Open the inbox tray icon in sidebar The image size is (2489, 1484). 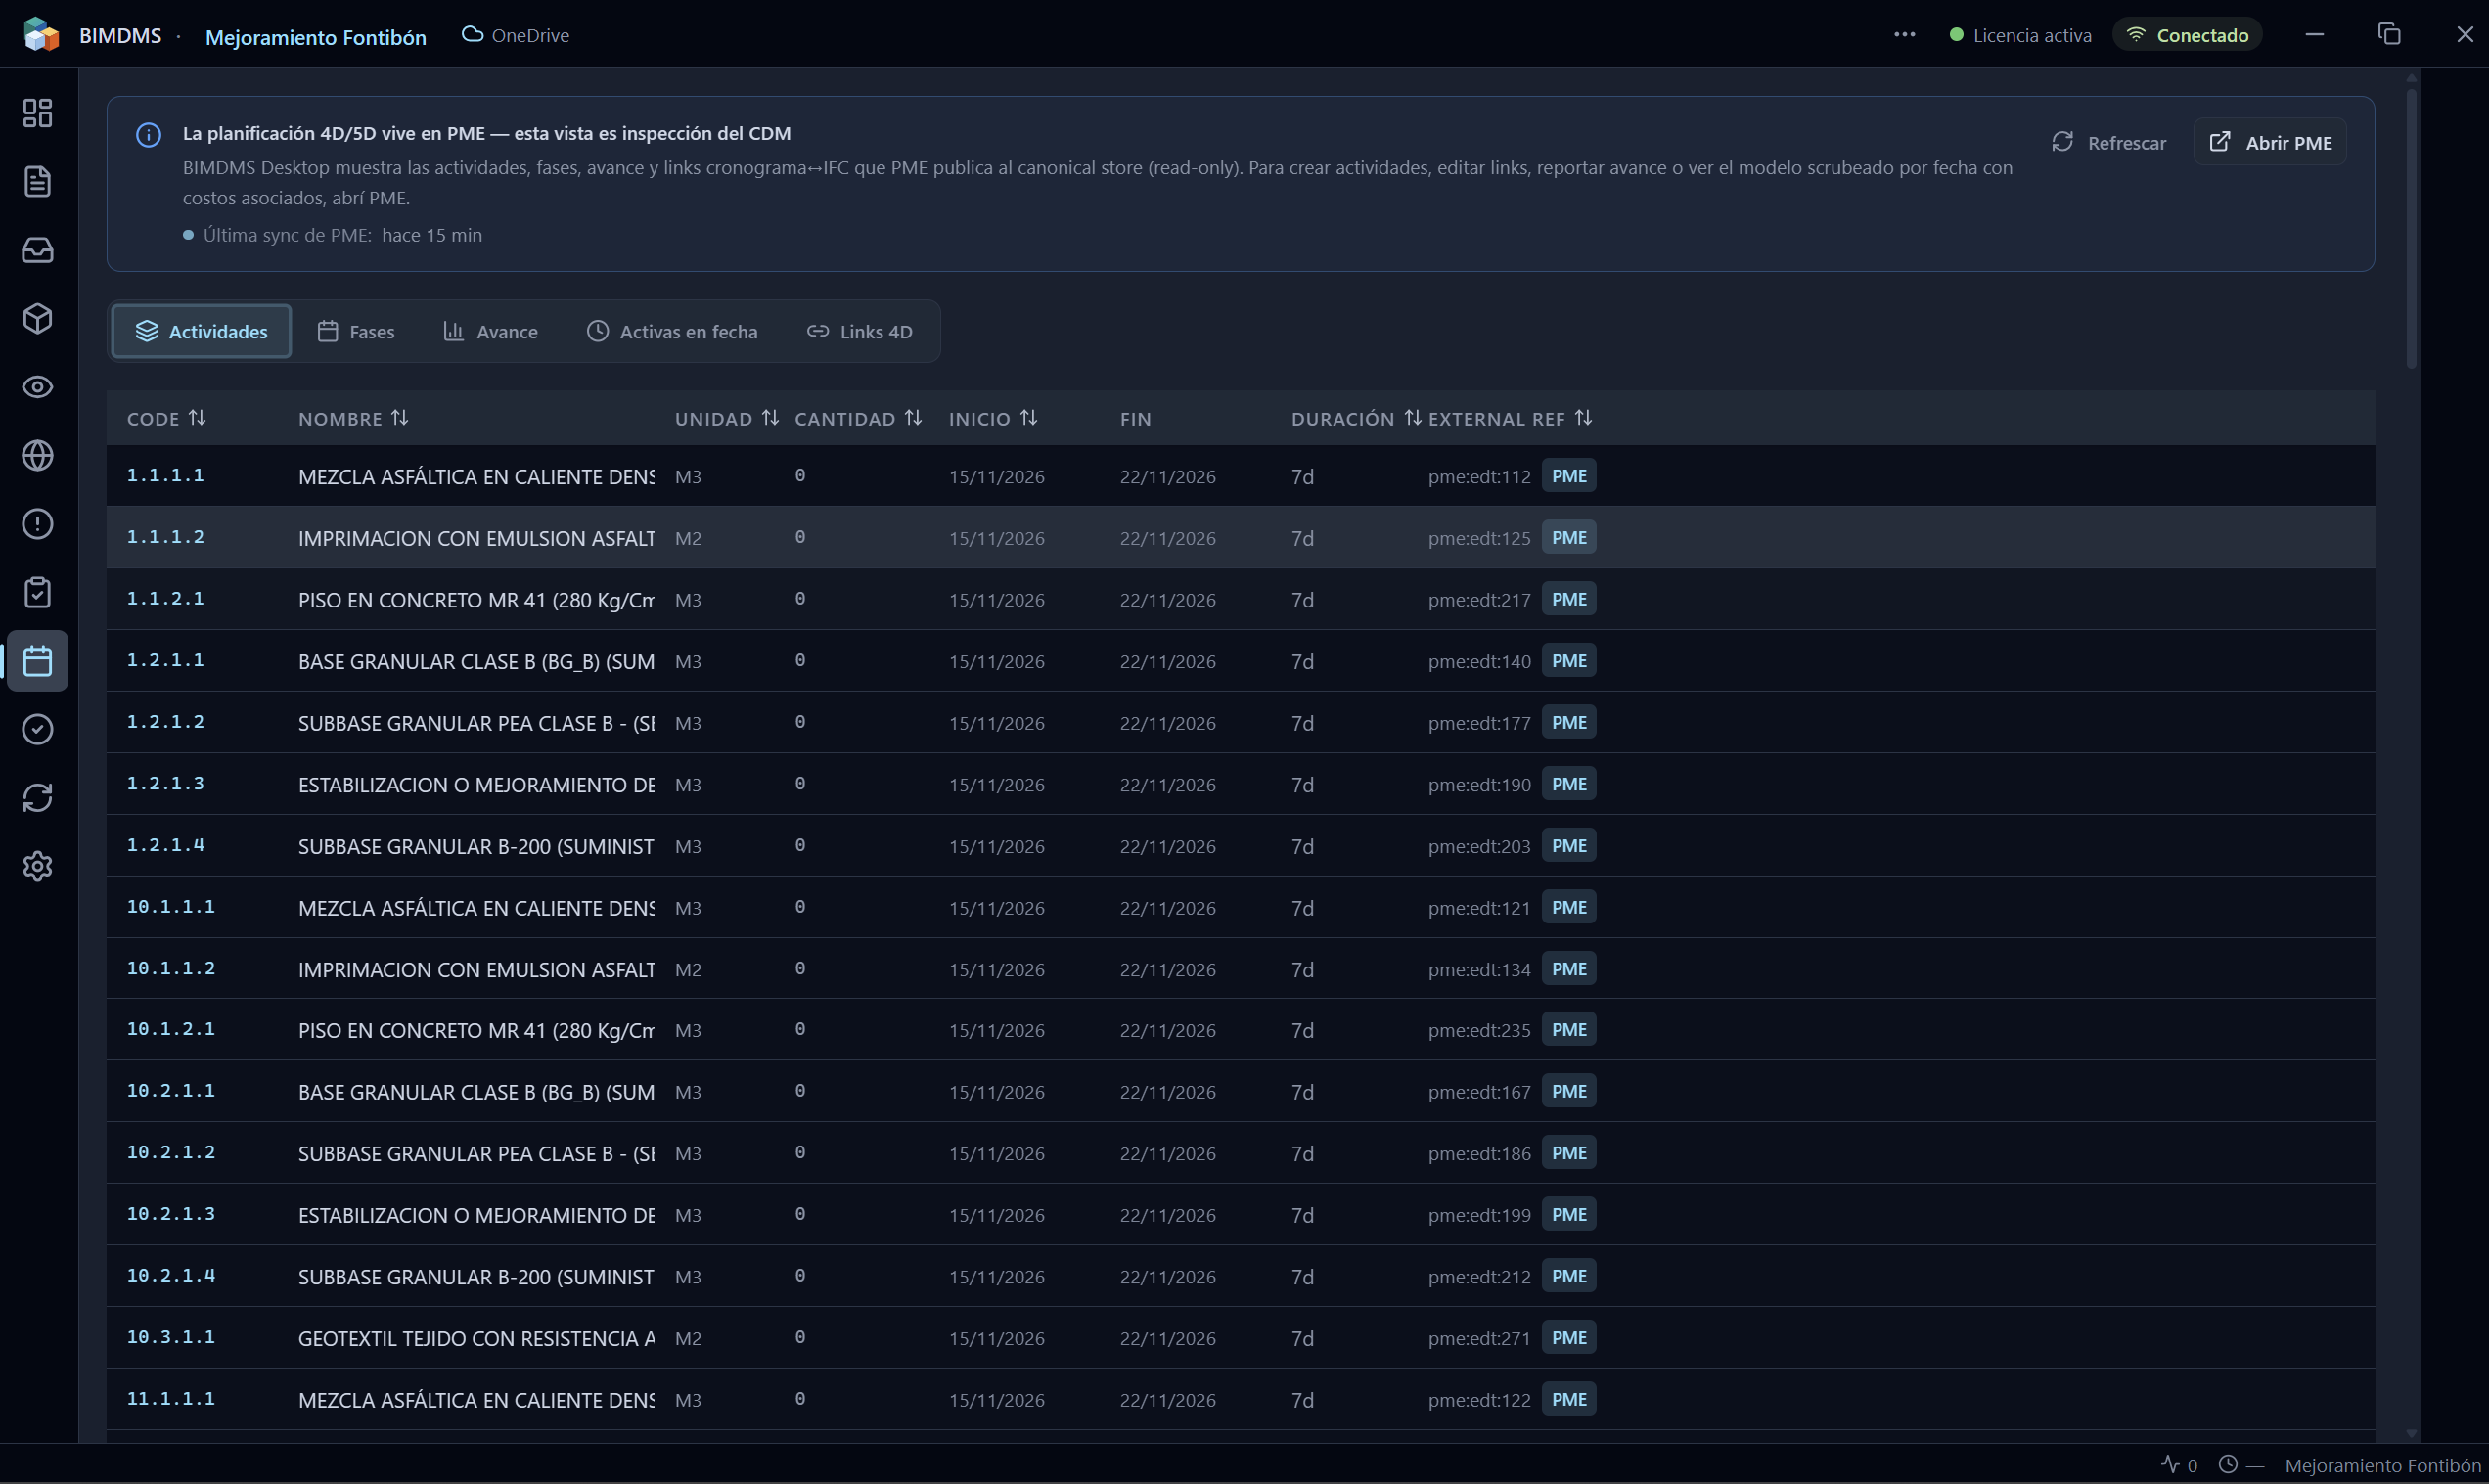click(x=37, y=250)
